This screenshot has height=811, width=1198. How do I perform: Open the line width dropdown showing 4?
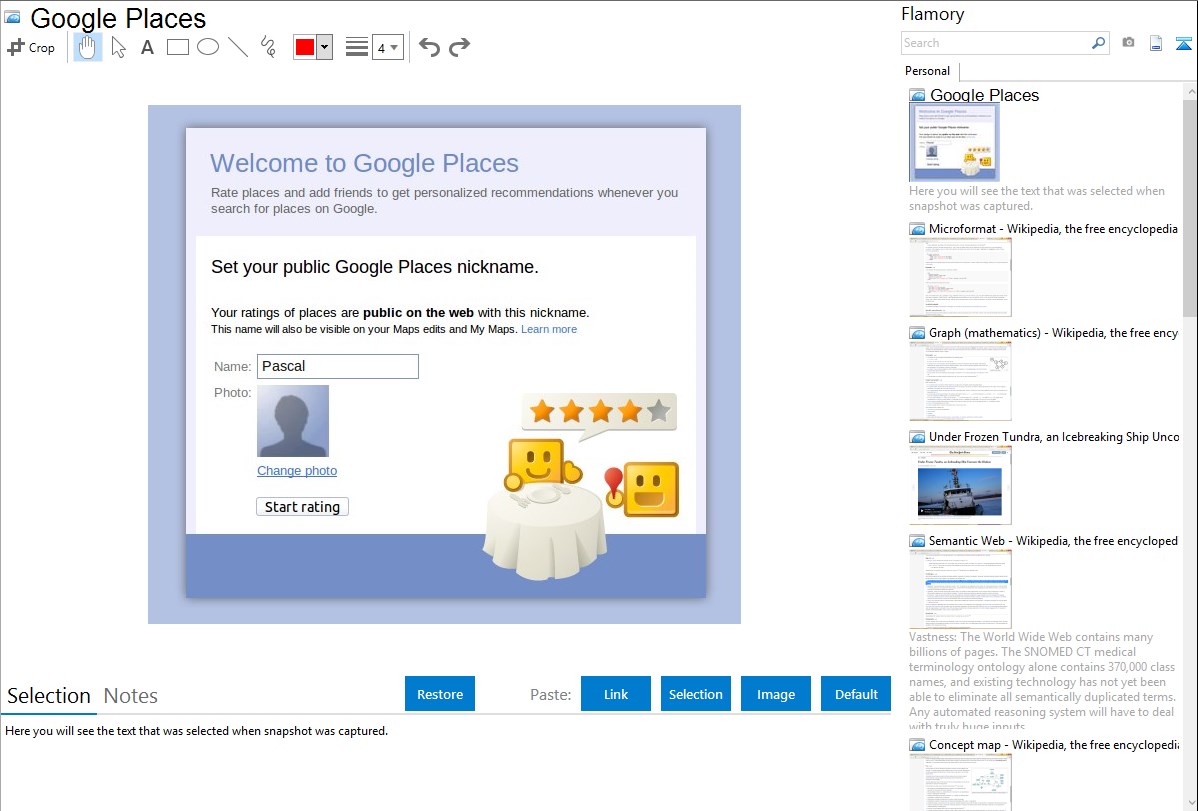(x=388, y=47)
